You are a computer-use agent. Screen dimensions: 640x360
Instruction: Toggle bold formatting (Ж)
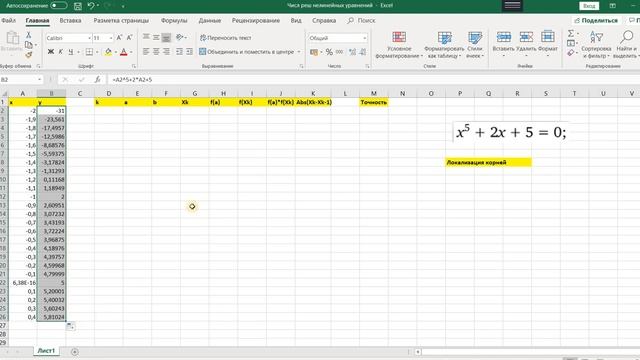[51, 52]
